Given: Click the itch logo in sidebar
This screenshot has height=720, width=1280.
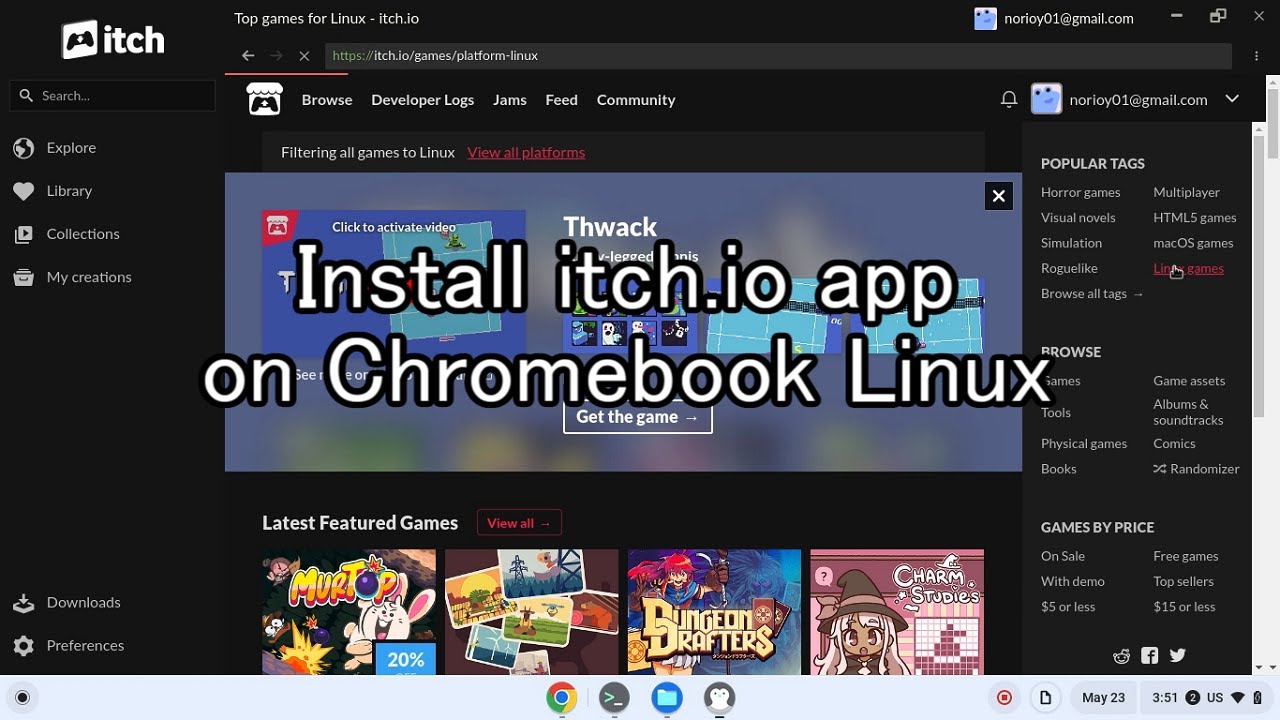Looking at the screenshot, I should point(113,40).
